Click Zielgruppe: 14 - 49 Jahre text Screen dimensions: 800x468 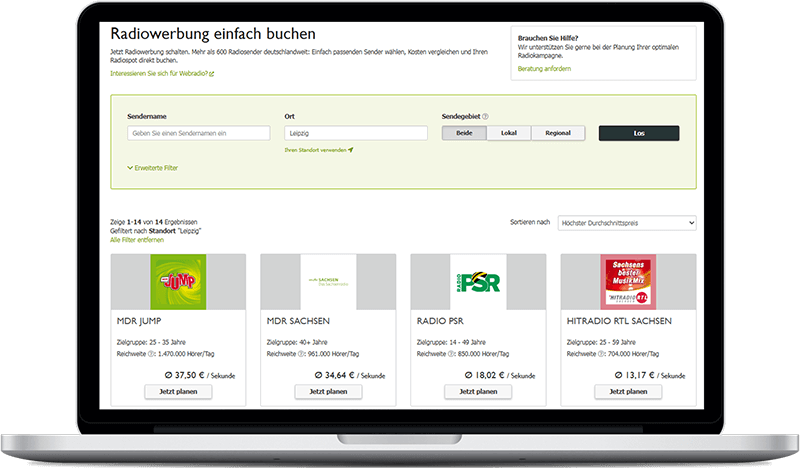451,342
